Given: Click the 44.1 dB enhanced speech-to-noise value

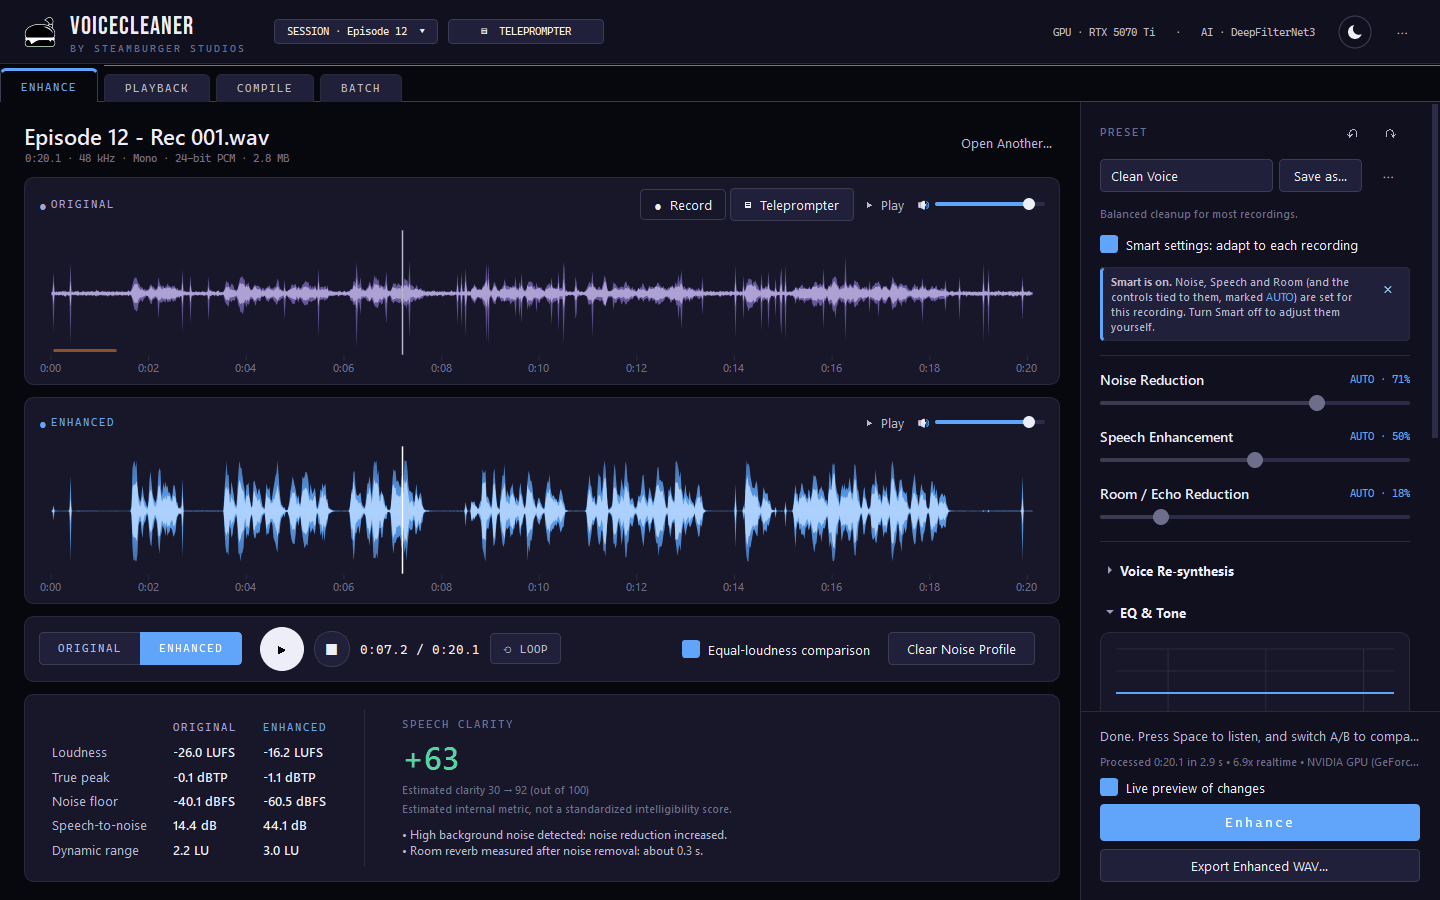Looking at the screenshot, I should click(285, 825).
